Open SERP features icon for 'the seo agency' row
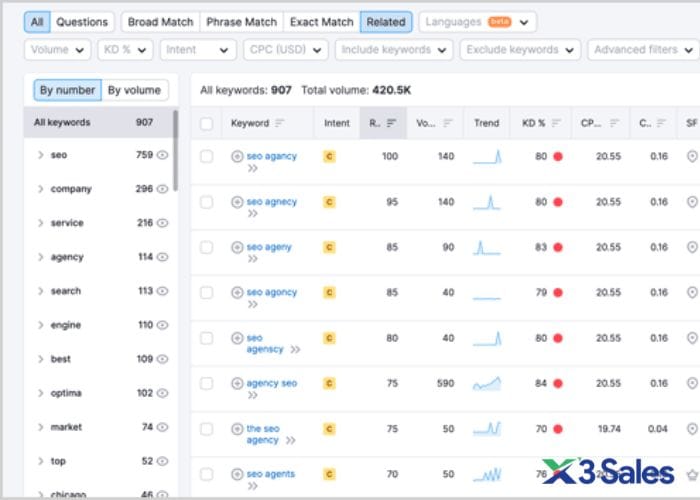 pos(692,429)
